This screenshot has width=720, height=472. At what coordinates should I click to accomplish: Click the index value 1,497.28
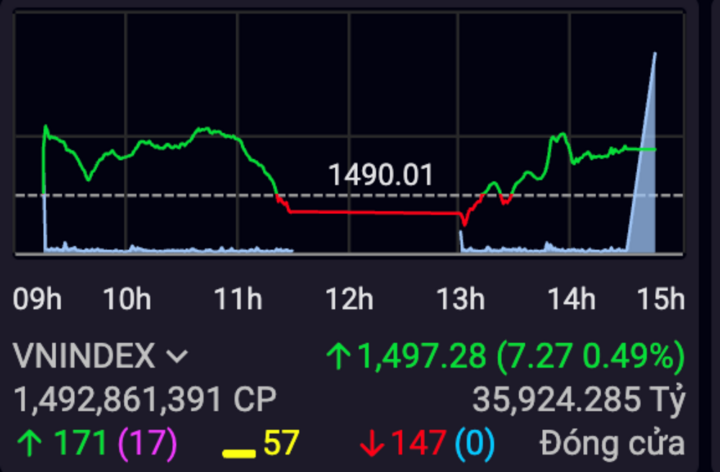coord(422,356)
